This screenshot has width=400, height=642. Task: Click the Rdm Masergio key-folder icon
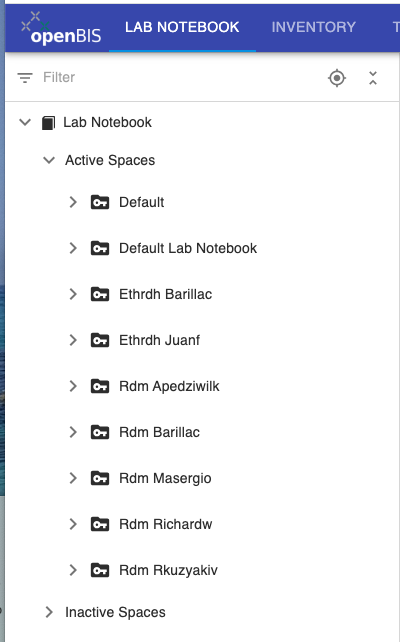tap(100, 478)
